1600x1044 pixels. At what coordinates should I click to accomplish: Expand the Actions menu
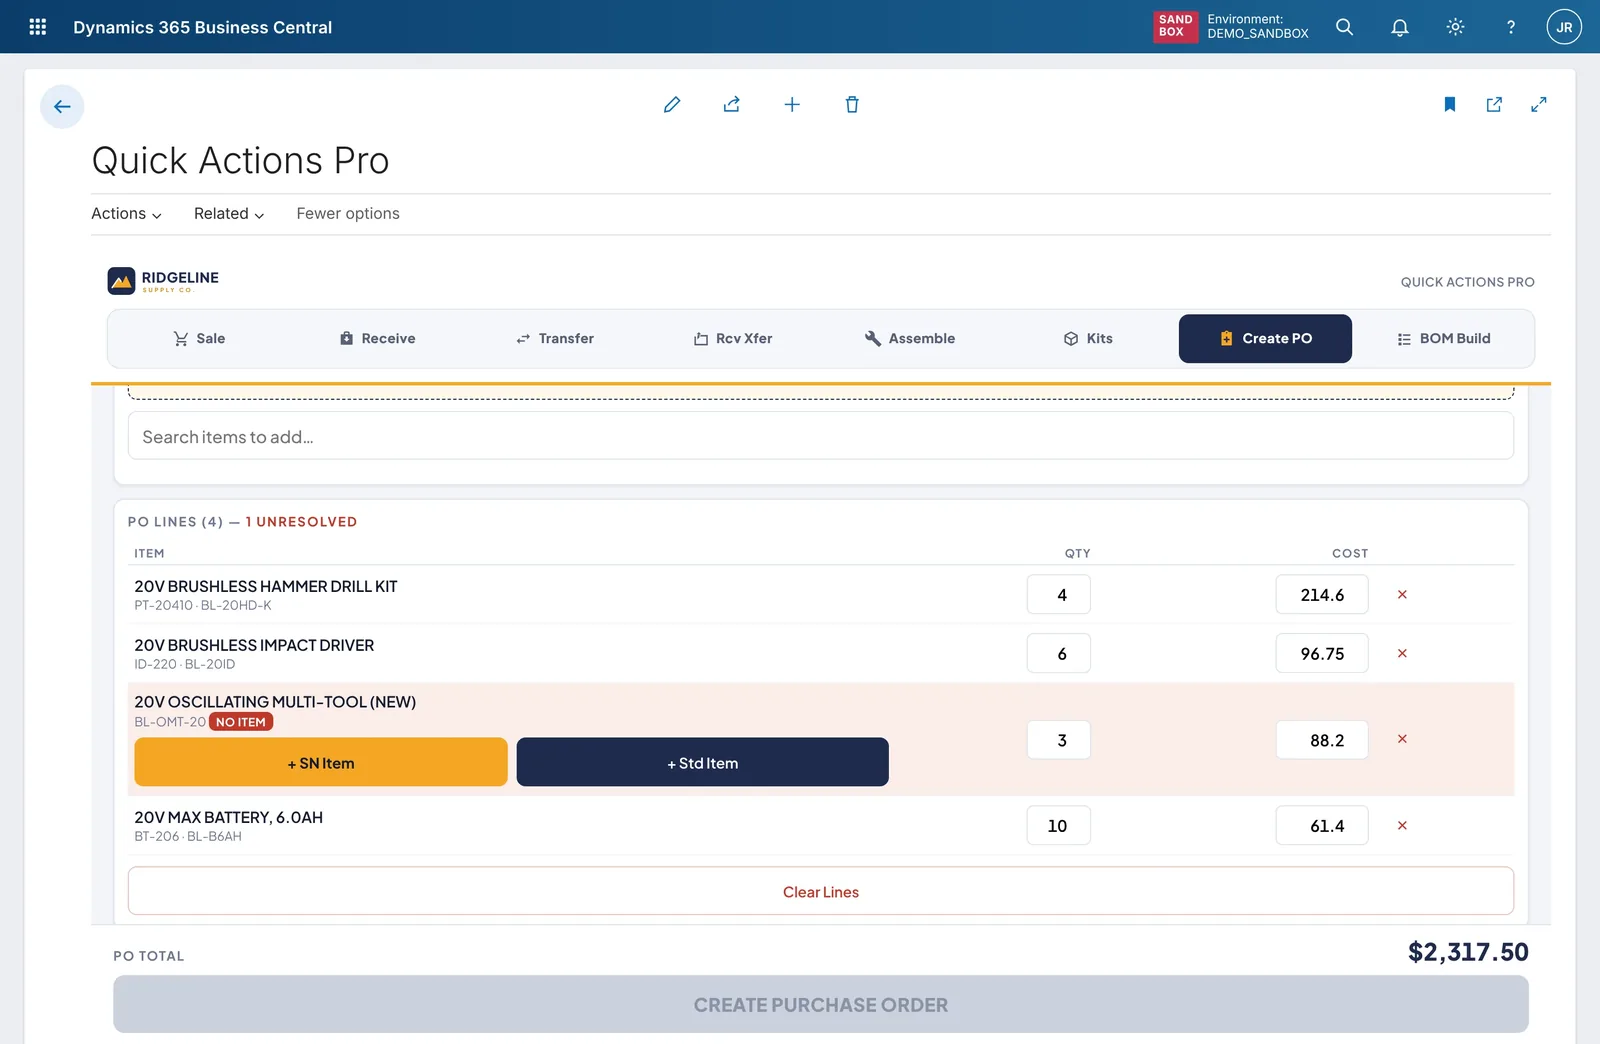pos(126,213)
